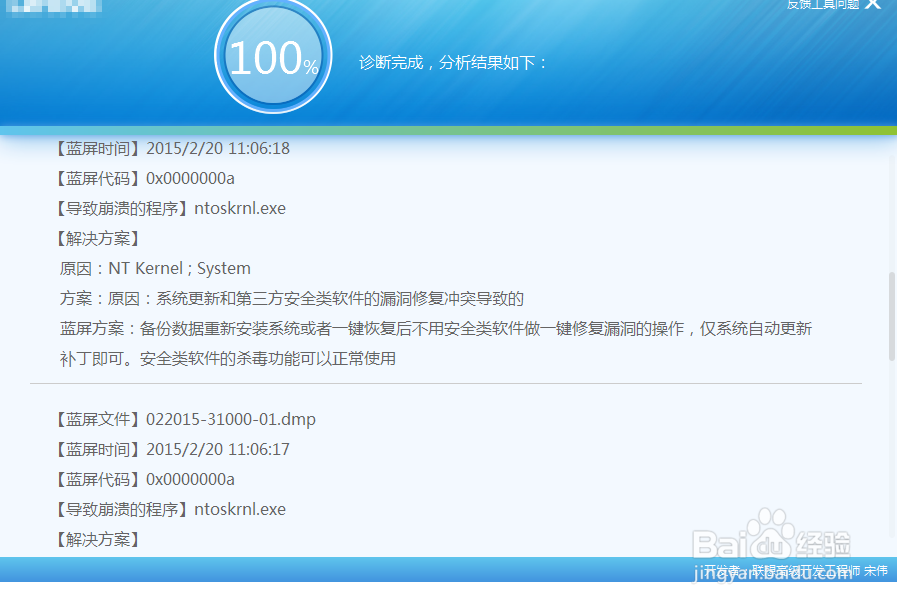Click 【解决方案】 at the bottom of the list

[x=98, y=540]
